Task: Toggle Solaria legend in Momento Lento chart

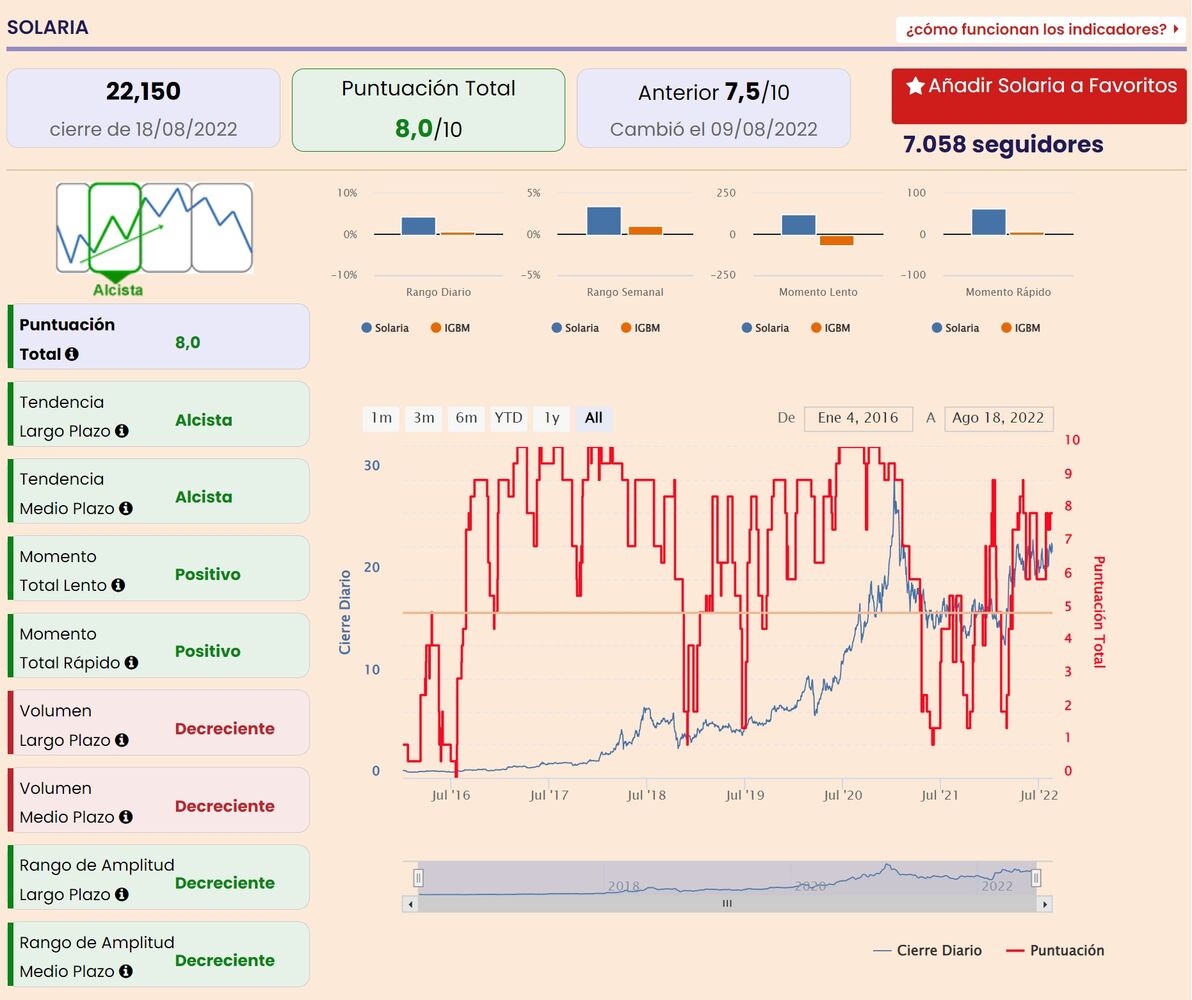Action: pyautogui.click(x=765, y=329)
